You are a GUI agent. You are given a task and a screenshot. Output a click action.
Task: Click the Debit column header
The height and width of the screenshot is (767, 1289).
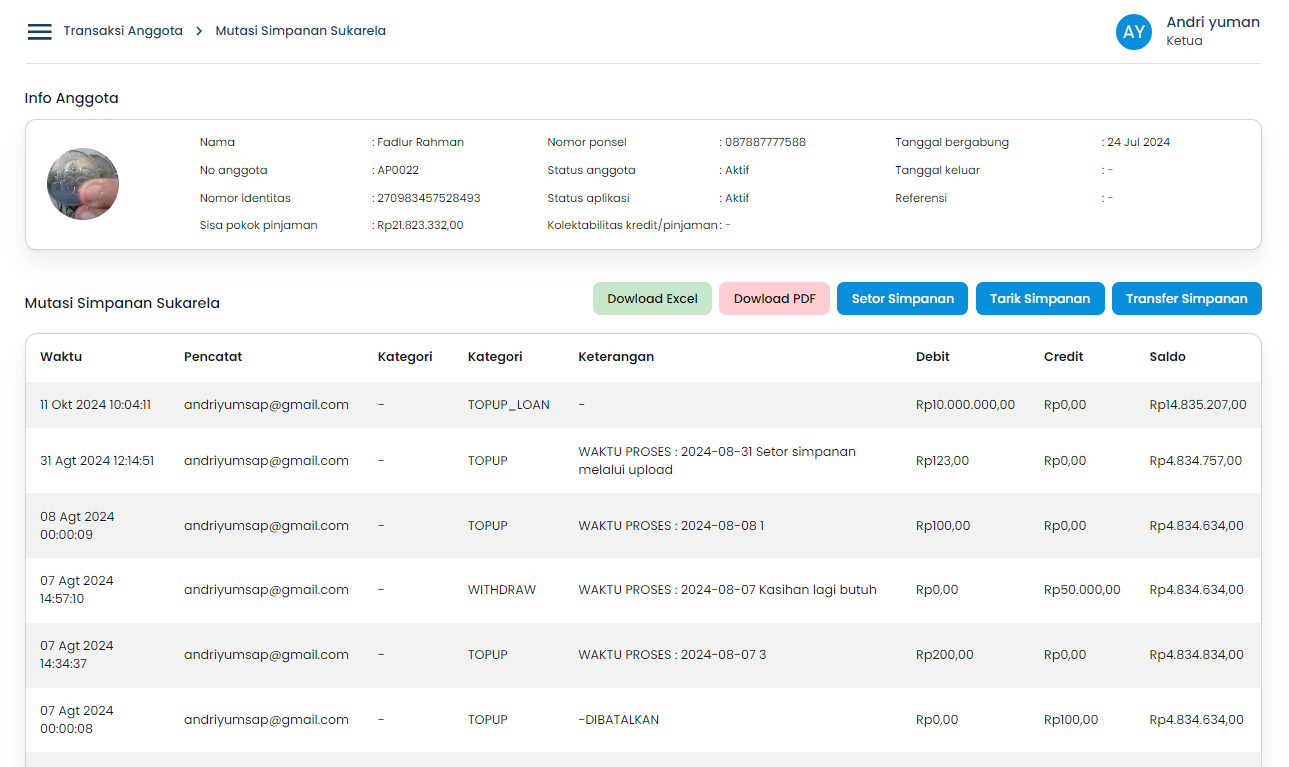[x=932, y=357]
